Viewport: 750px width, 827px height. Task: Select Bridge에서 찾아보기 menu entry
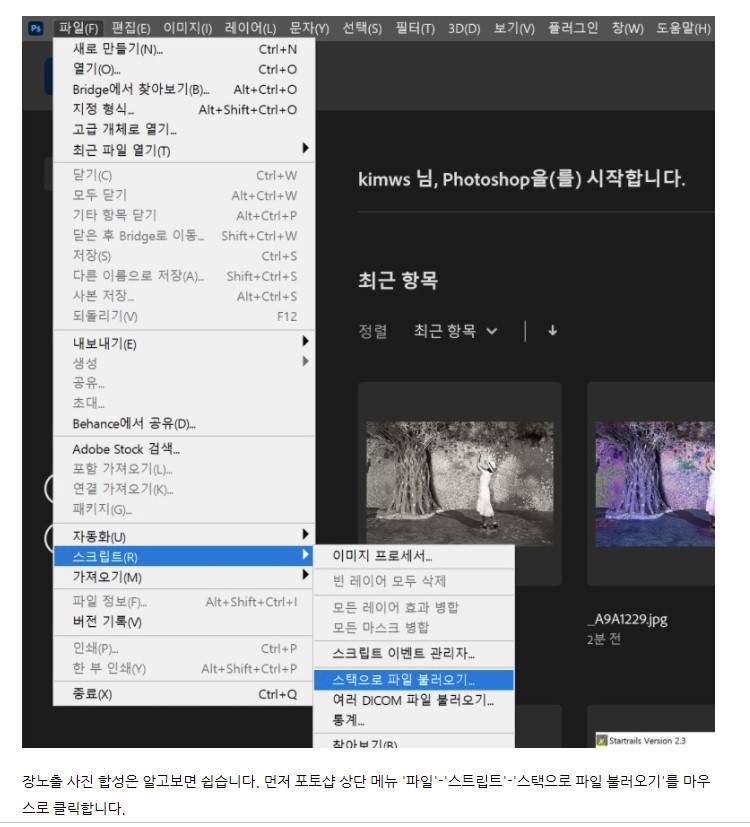[x=184, y=89]
